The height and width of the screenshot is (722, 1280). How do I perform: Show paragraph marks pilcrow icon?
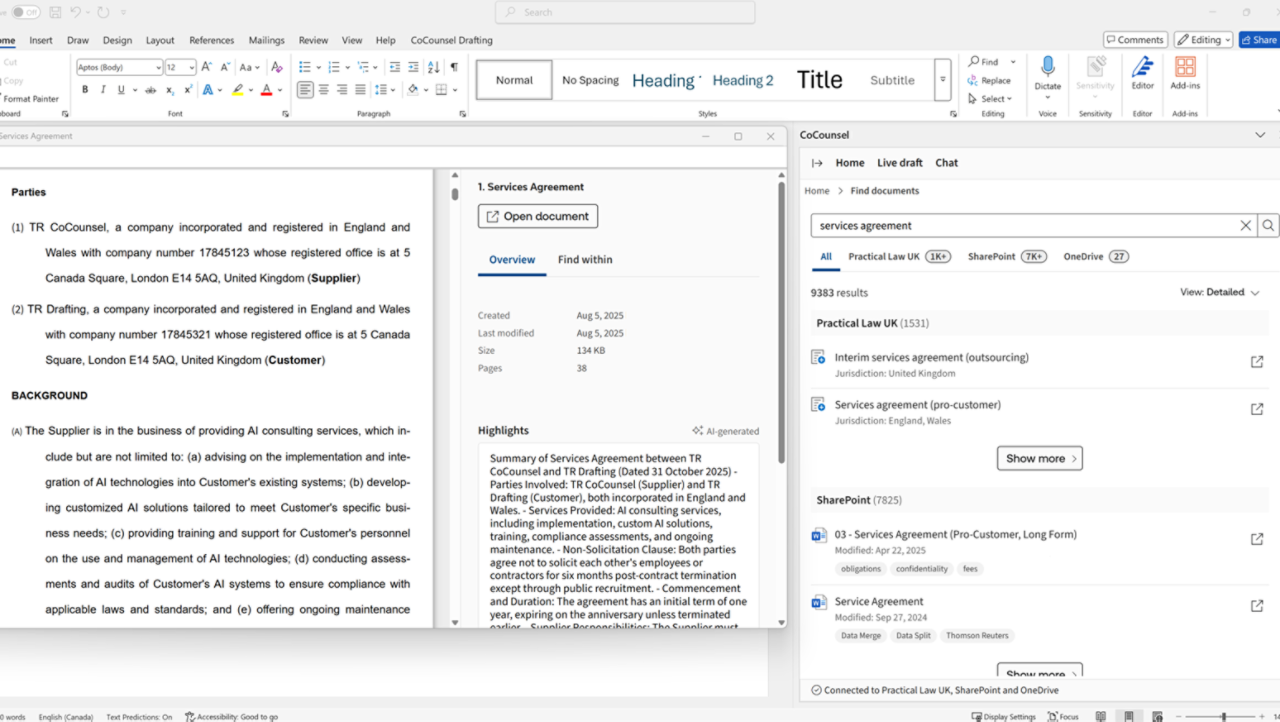(x=454, y=67)
